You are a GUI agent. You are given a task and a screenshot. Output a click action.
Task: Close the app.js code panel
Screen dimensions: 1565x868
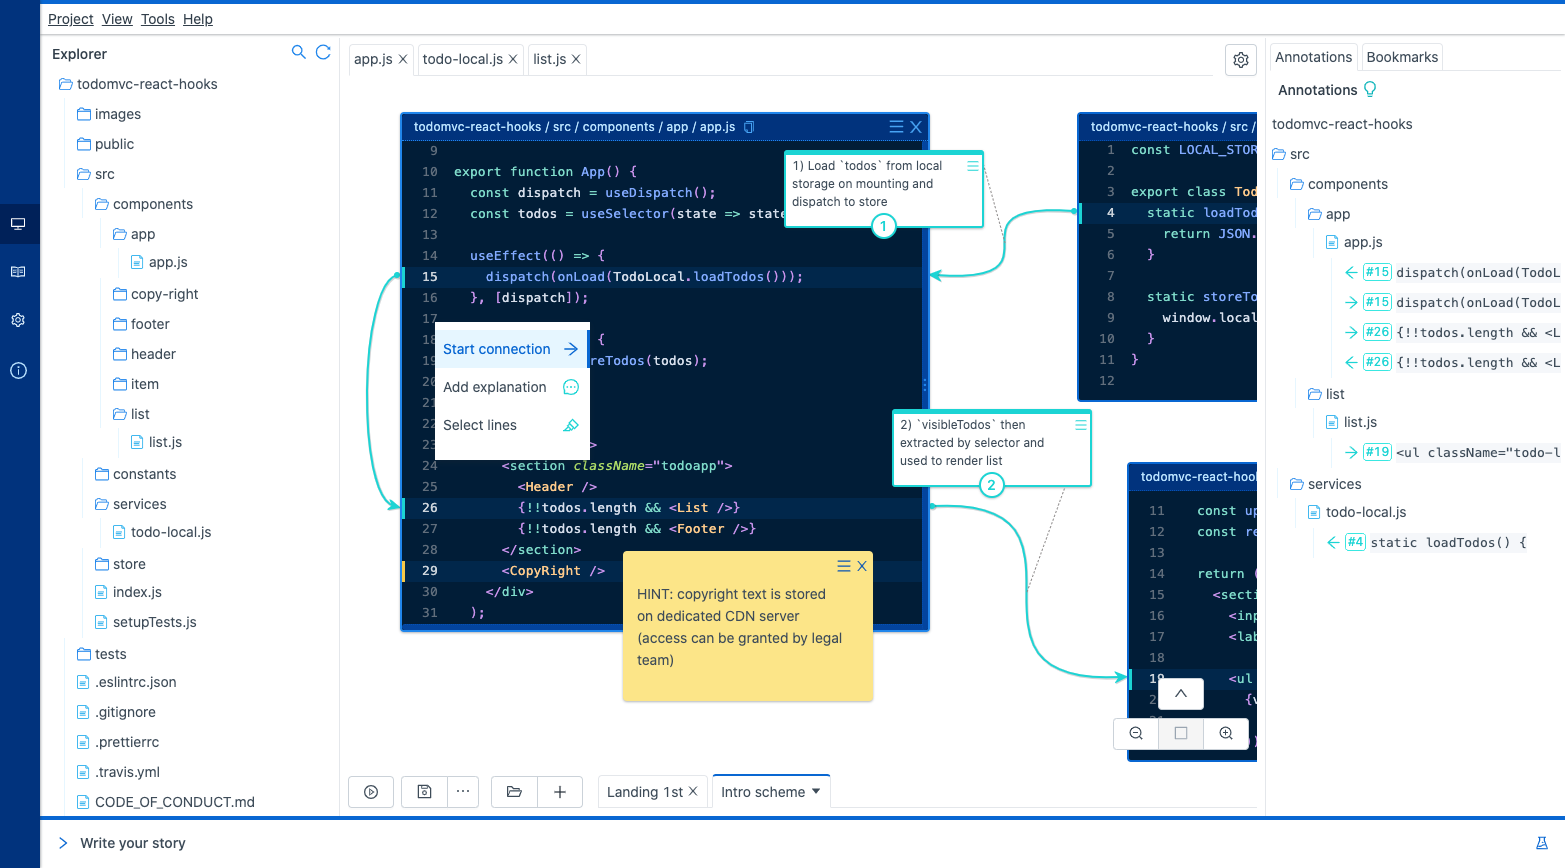[915, 127]
